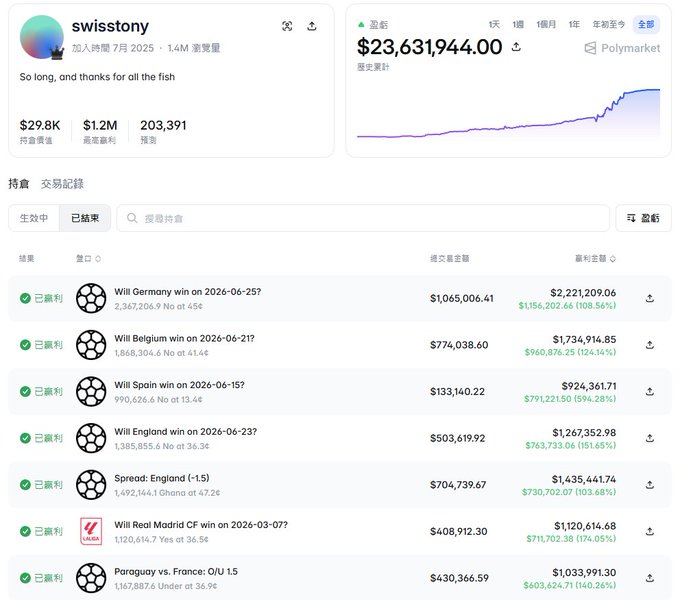This screenshot has height=600, width=680.
Task: Click the 'So long, and thanks for all the fish' bio
Action: (97, 77)
